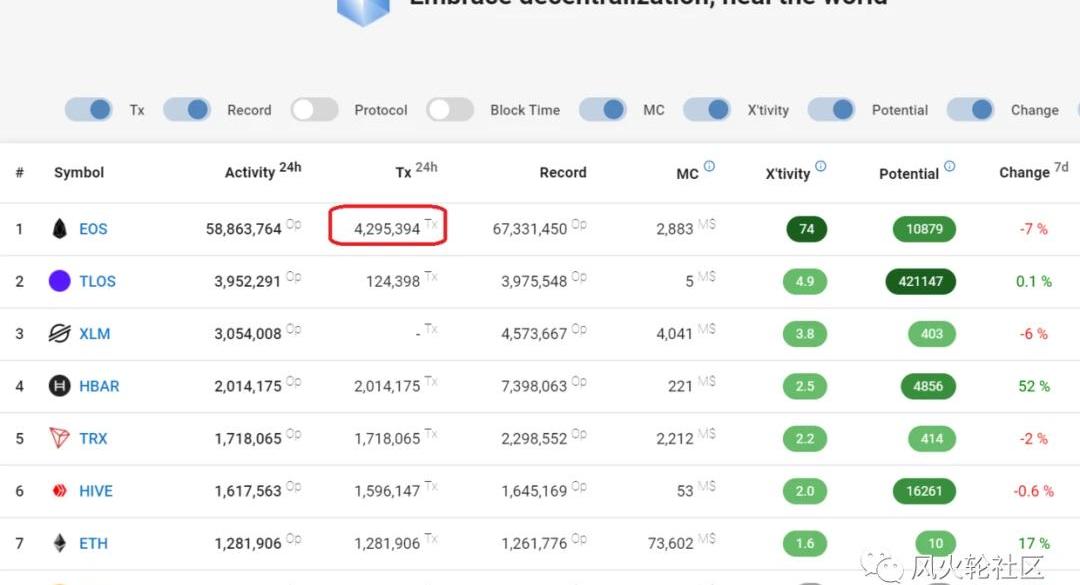The image size is (1080, 585).
Task: Select HBAR change value 52 %
Action: (x=1034, y=386)
